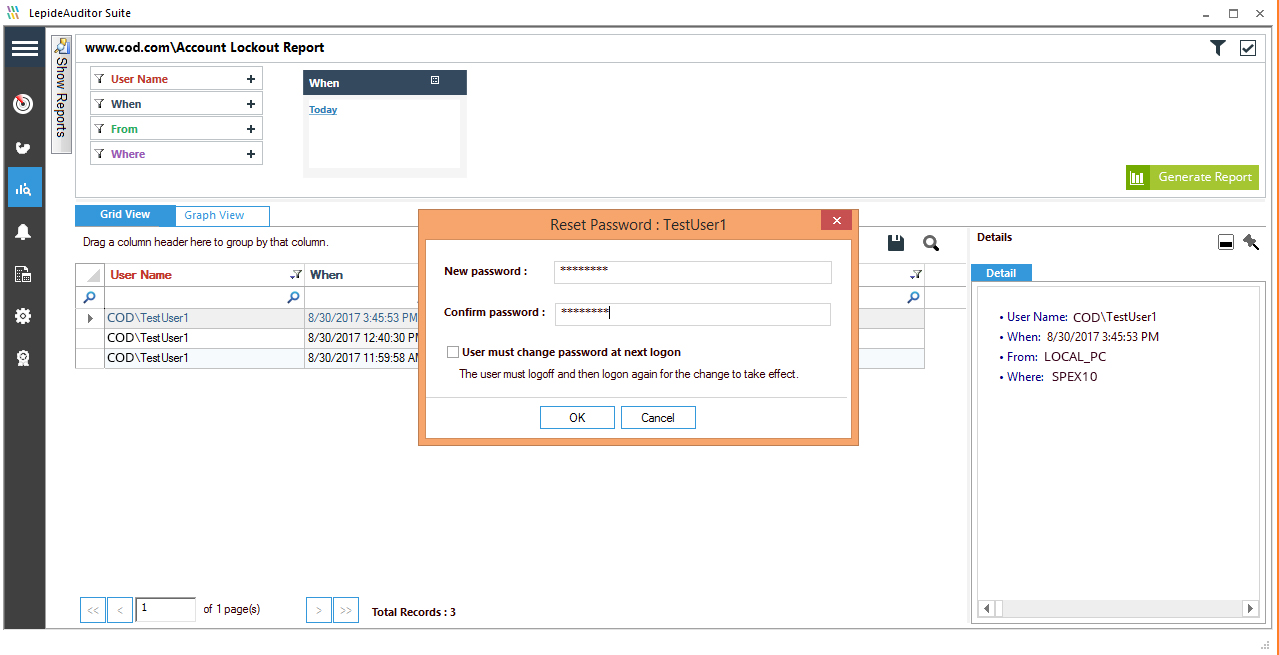Select the Detail tab in Details pane
1279x655 pixels.
[x=1001, y=273]
